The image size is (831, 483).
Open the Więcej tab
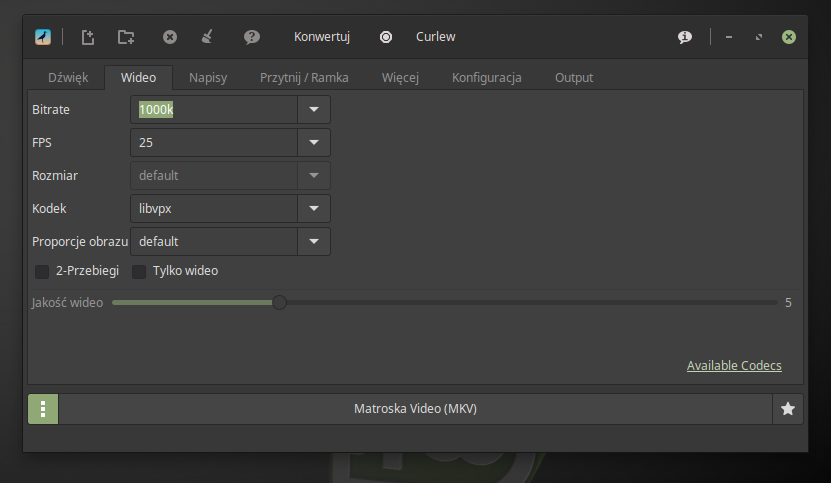(400, 77)
